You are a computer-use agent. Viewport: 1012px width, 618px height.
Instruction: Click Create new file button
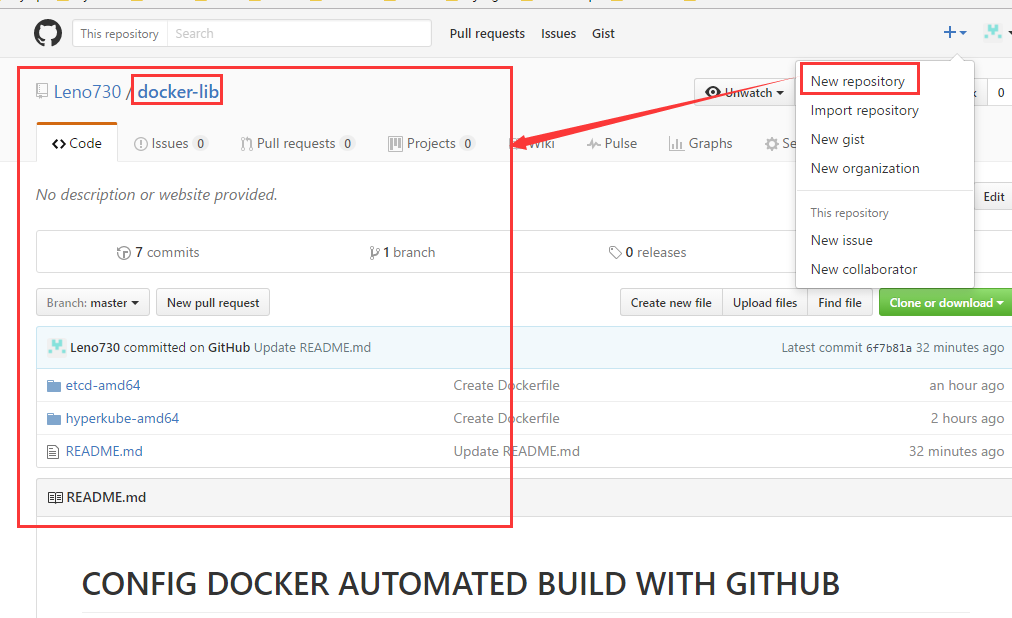671,303
